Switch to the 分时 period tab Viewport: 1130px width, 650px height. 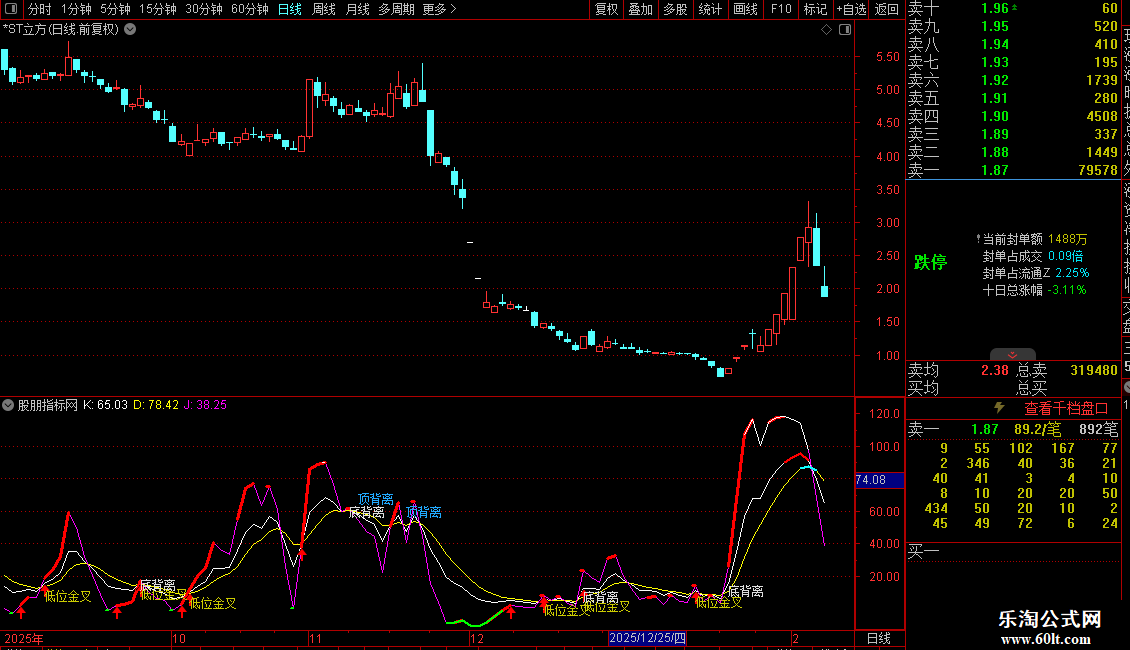pyautogui.click(x=40, y=9)
